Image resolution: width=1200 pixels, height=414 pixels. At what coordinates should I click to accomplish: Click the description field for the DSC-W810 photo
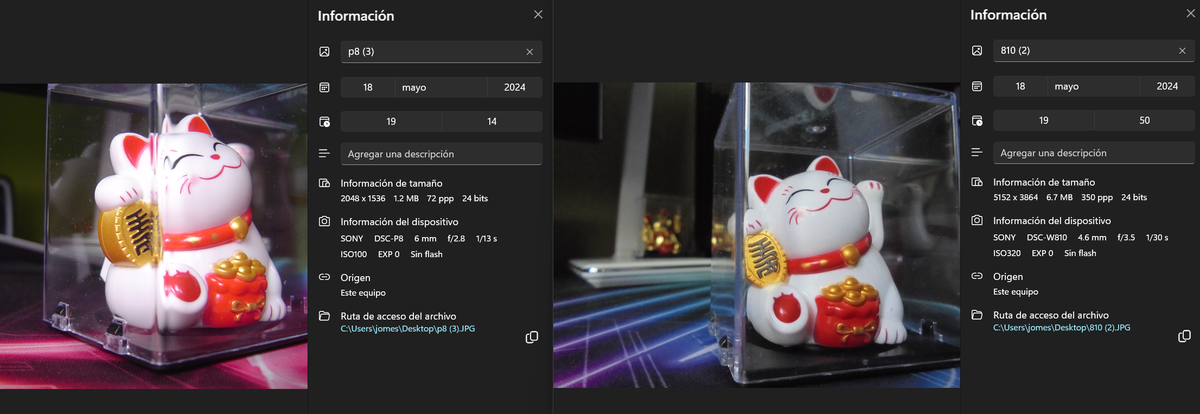tap(1092, 154)
